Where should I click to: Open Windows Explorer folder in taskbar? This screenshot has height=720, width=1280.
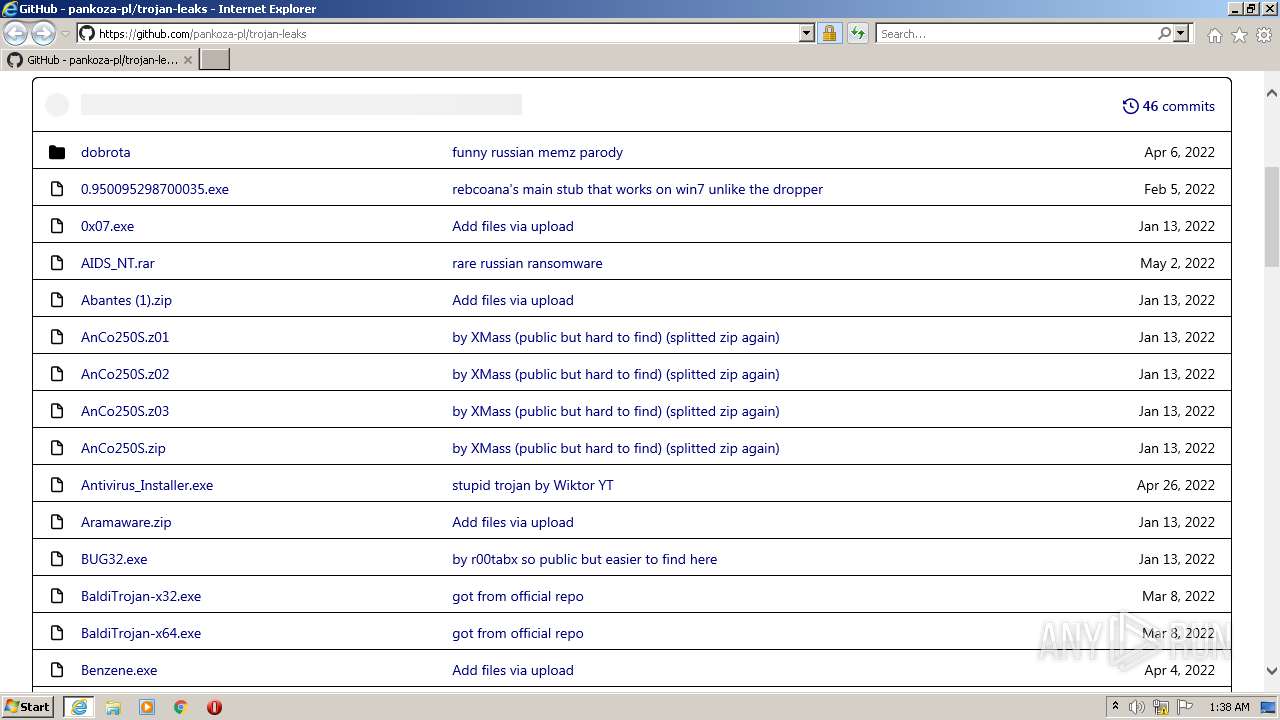click(x=113, y=707)
